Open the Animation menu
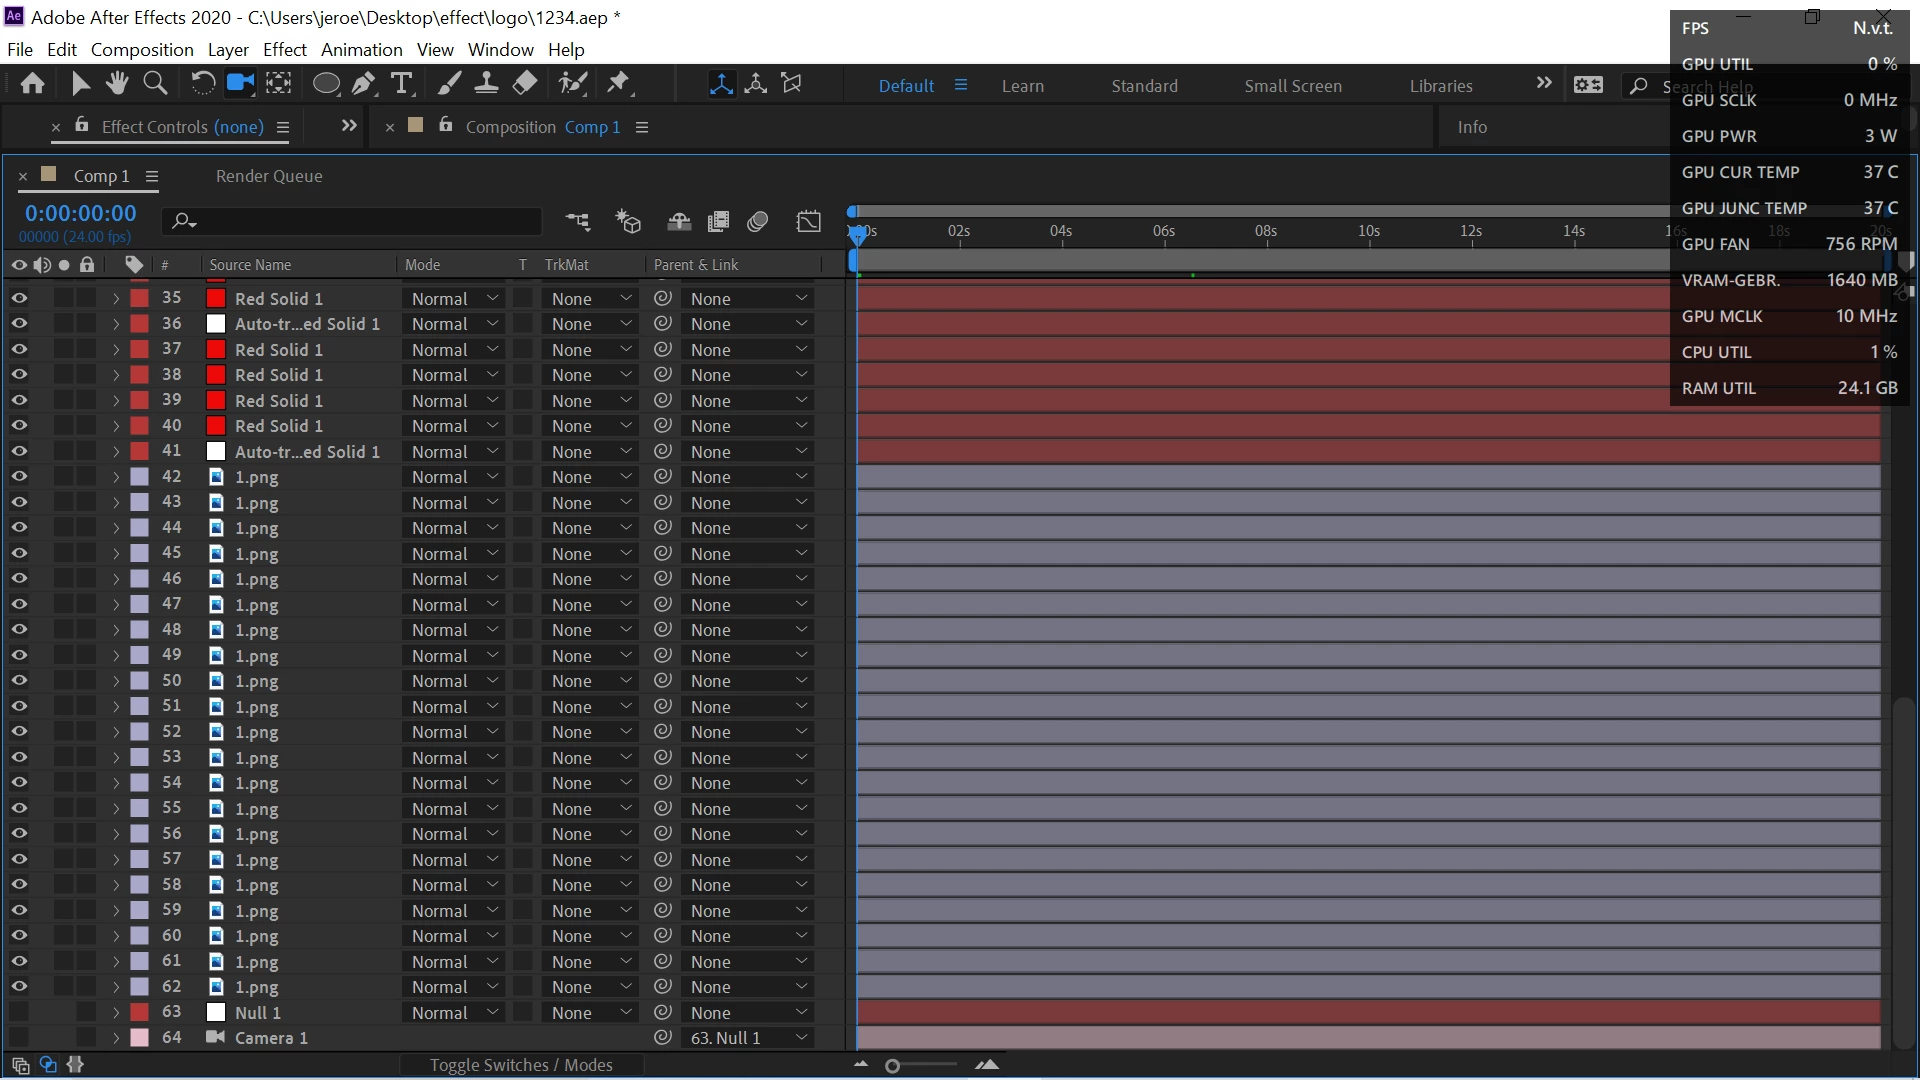This screenshot has width=1920, height=1080. click(361, 50)
